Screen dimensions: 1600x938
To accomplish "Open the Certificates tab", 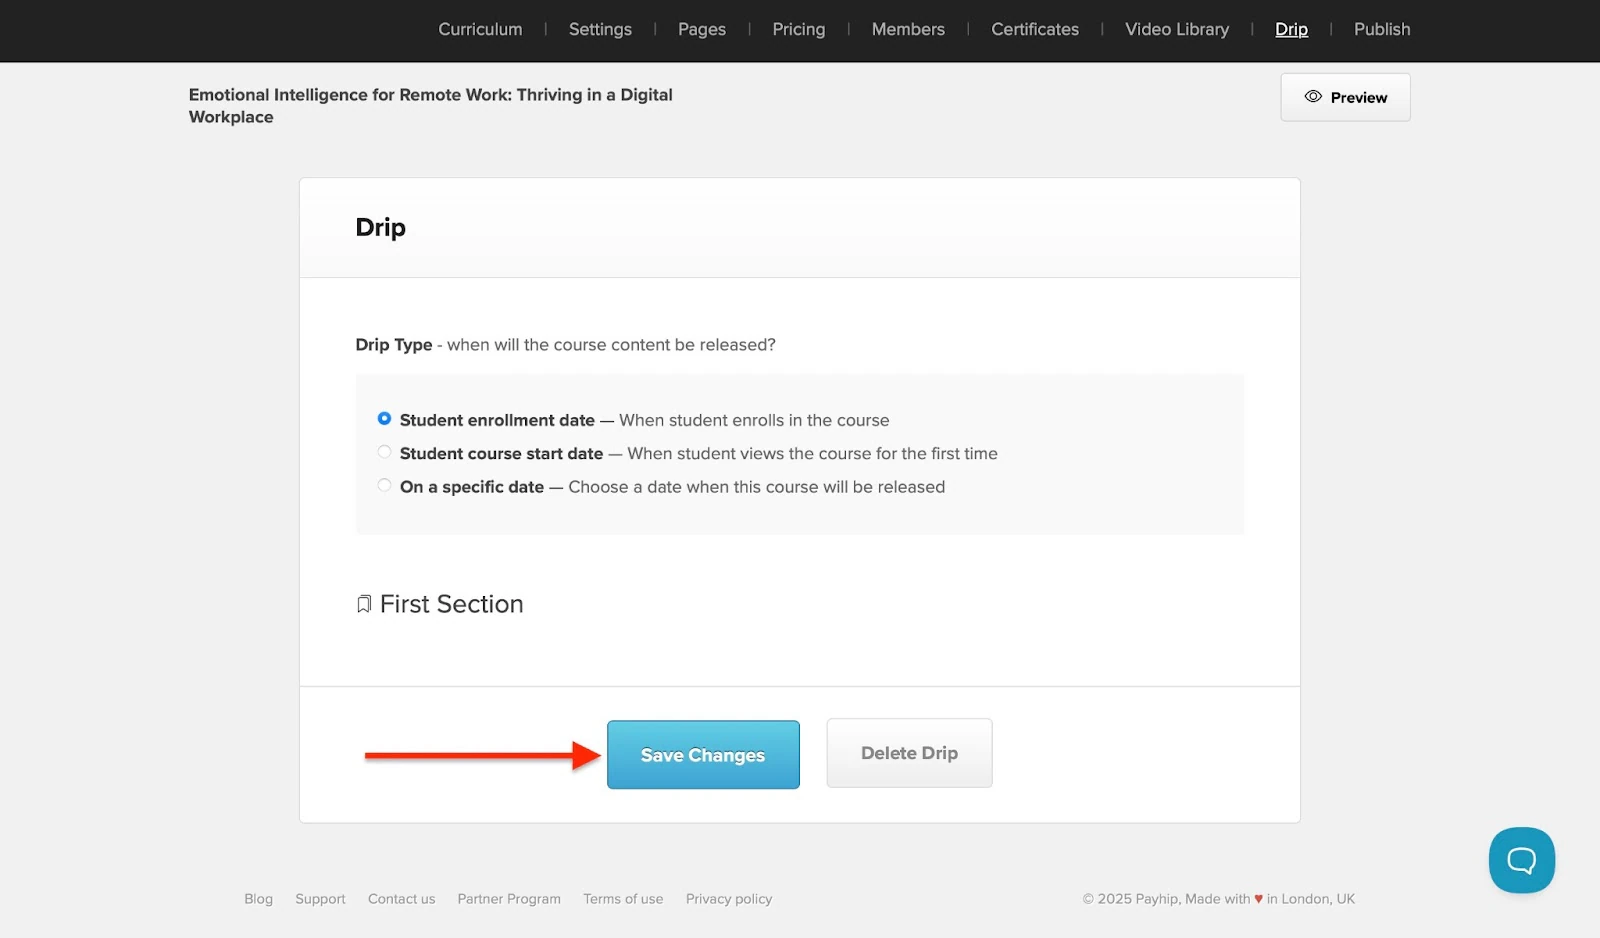I will (x=1035, y=29).
